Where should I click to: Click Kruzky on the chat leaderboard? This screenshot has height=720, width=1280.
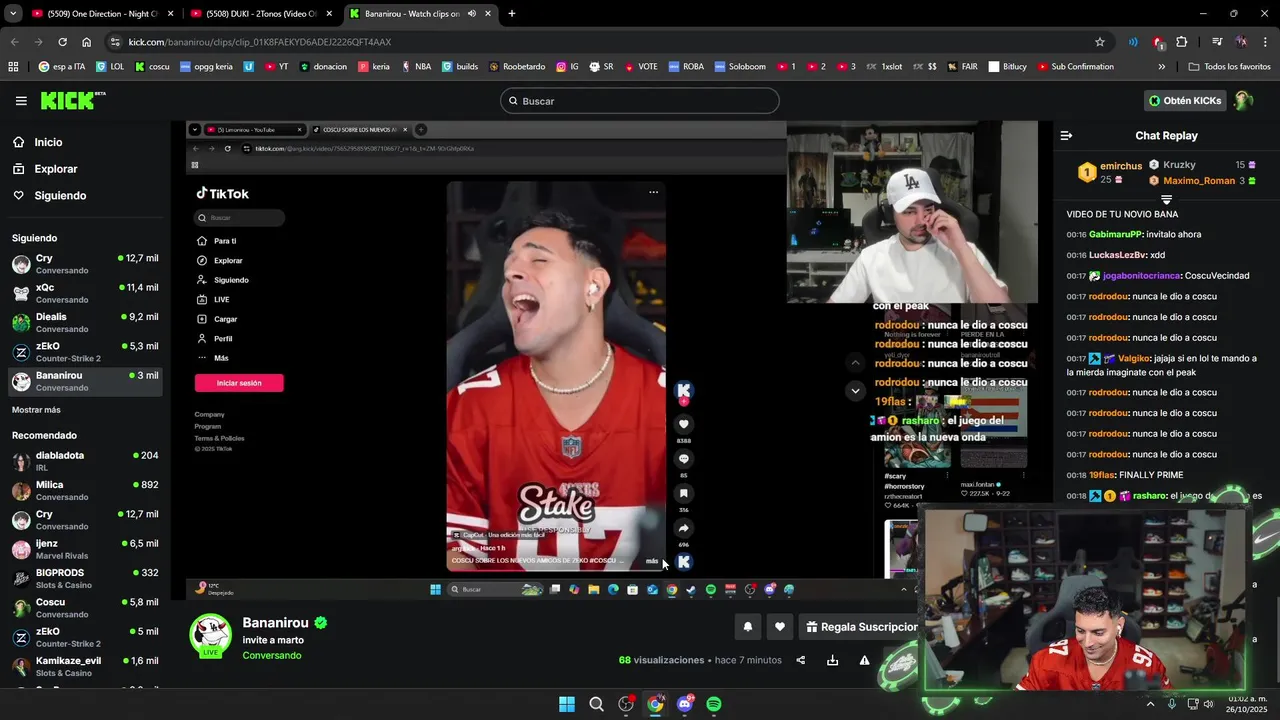pyautogui.click(x=1179, y=165)
